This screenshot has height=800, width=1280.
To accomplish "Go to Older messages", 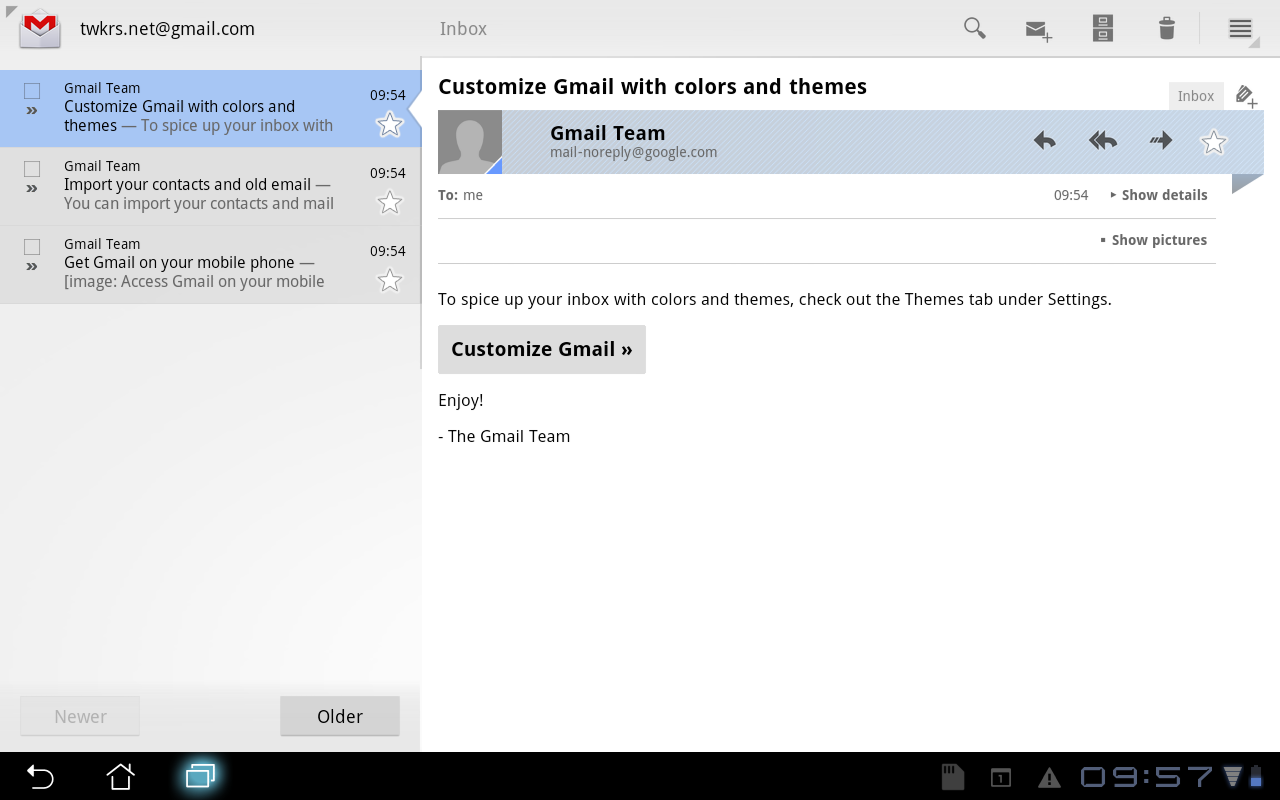I will click(x=340, y=716).
